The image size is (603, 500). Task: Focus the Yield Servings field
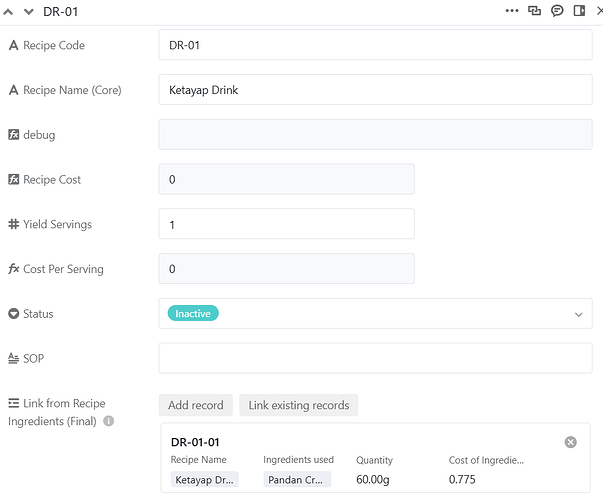tap(286, 224)
